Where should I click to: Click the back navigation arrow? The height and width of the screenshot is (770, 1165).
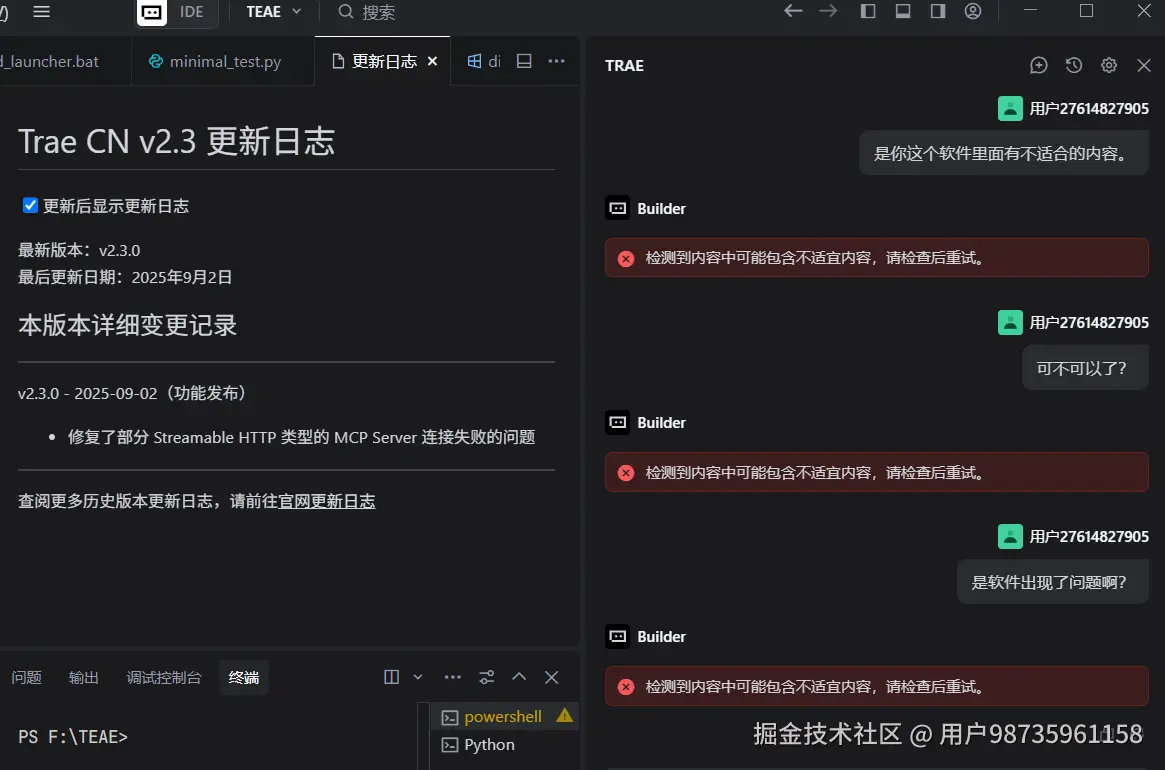pyautogui.click(x=793, y=11)
